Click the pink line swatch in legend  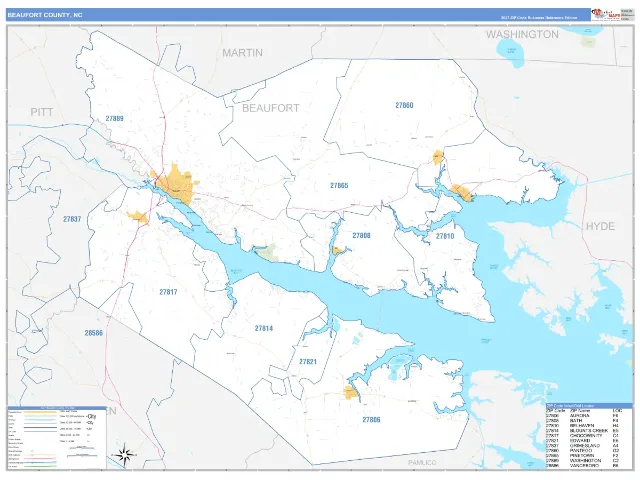[40, 458]
